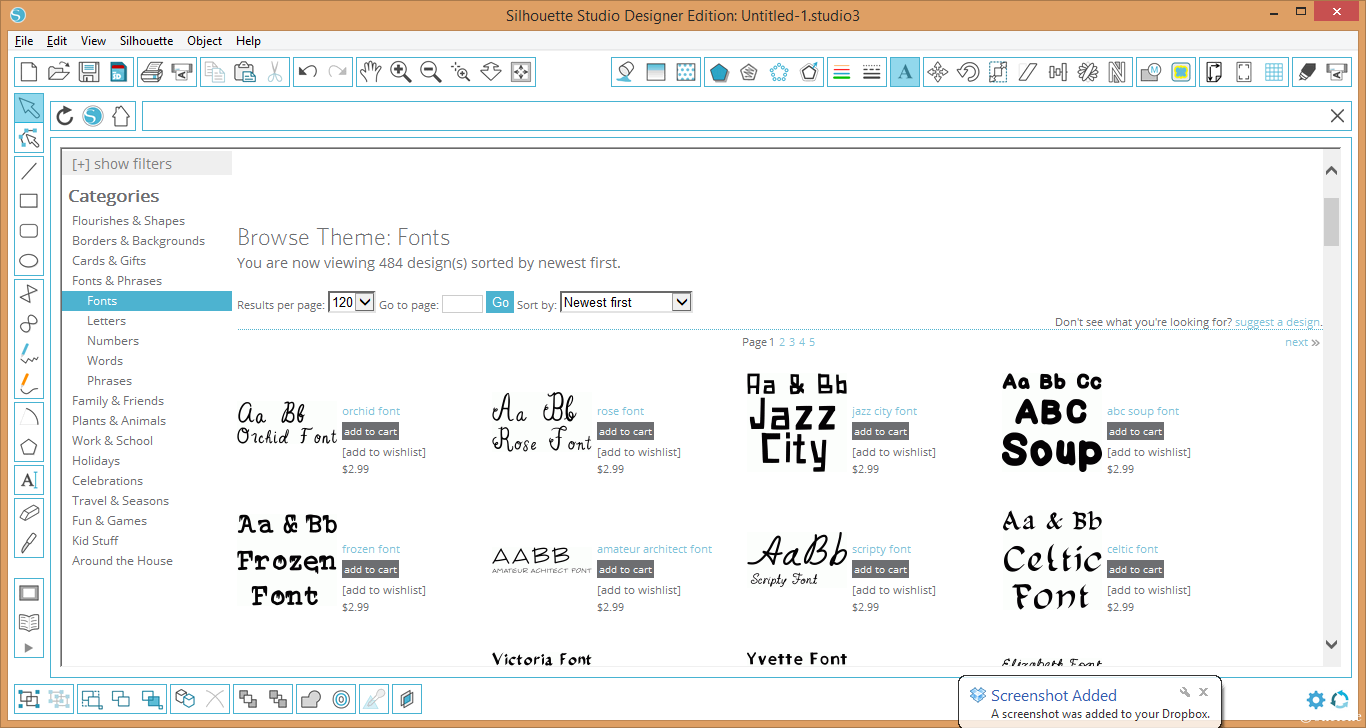Select the 'Letters' subcategory
This screenshot has height=728, width=1366.
(x=106, y=321)
